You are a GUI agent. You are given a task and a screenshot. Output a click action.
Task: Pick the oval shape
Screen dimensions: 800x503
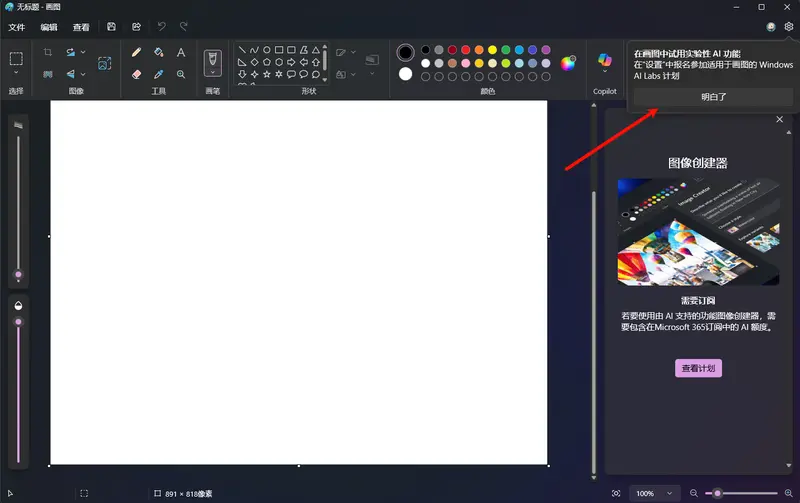click(267, 50)
